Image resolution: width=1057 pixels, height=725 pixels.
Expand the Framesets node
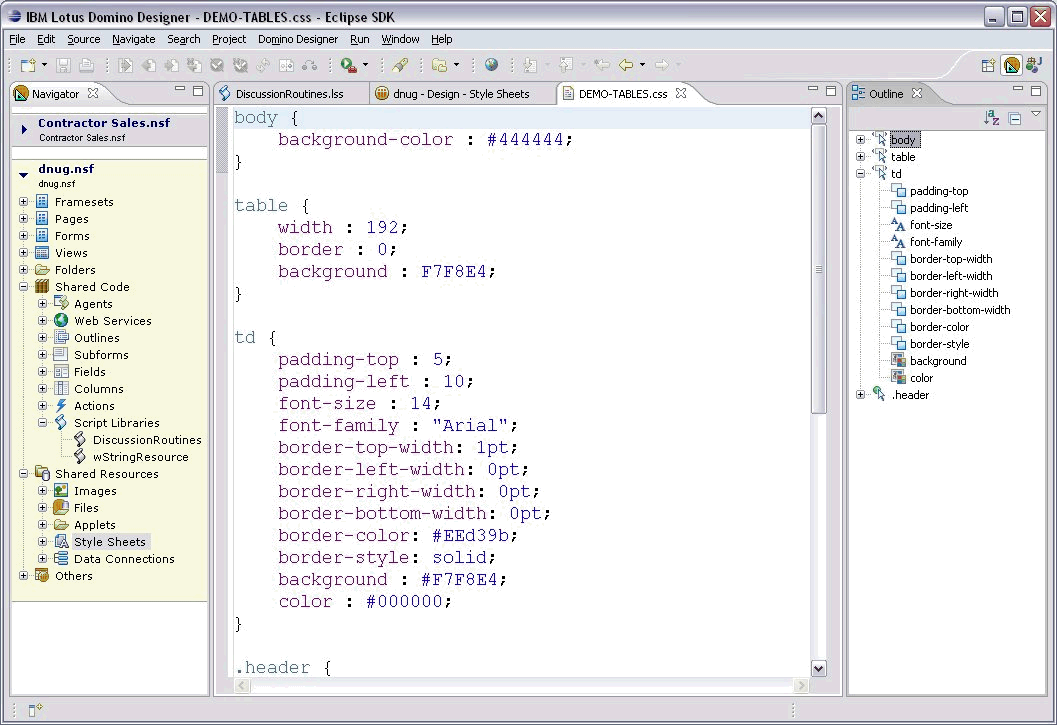24,202
